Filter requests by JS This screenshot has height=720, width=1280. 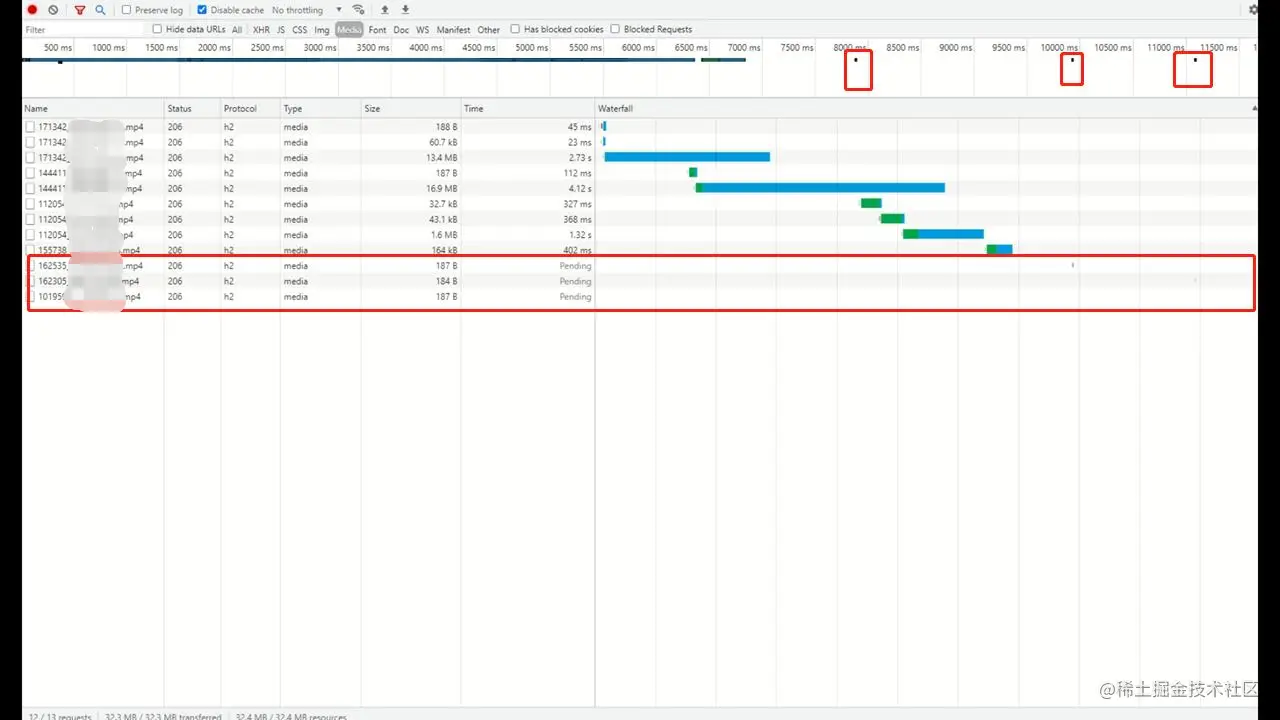(x=281, y=30)
